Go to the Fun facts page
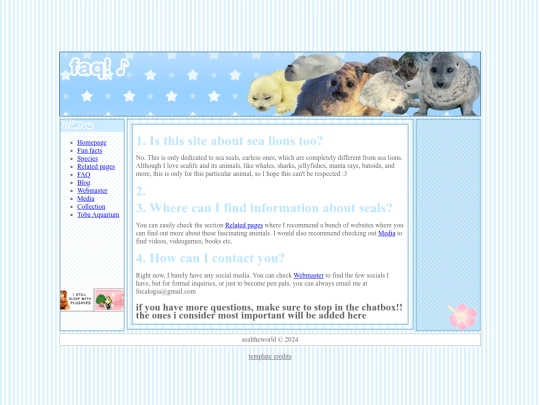Screen dimensions: 540x405 [90, 150]
